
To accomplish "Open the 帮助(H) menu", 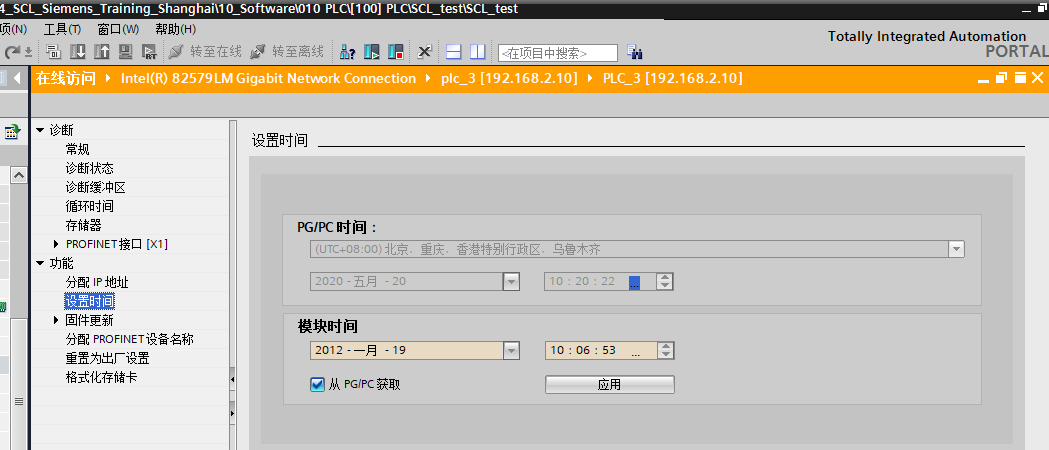I will 175,29.
